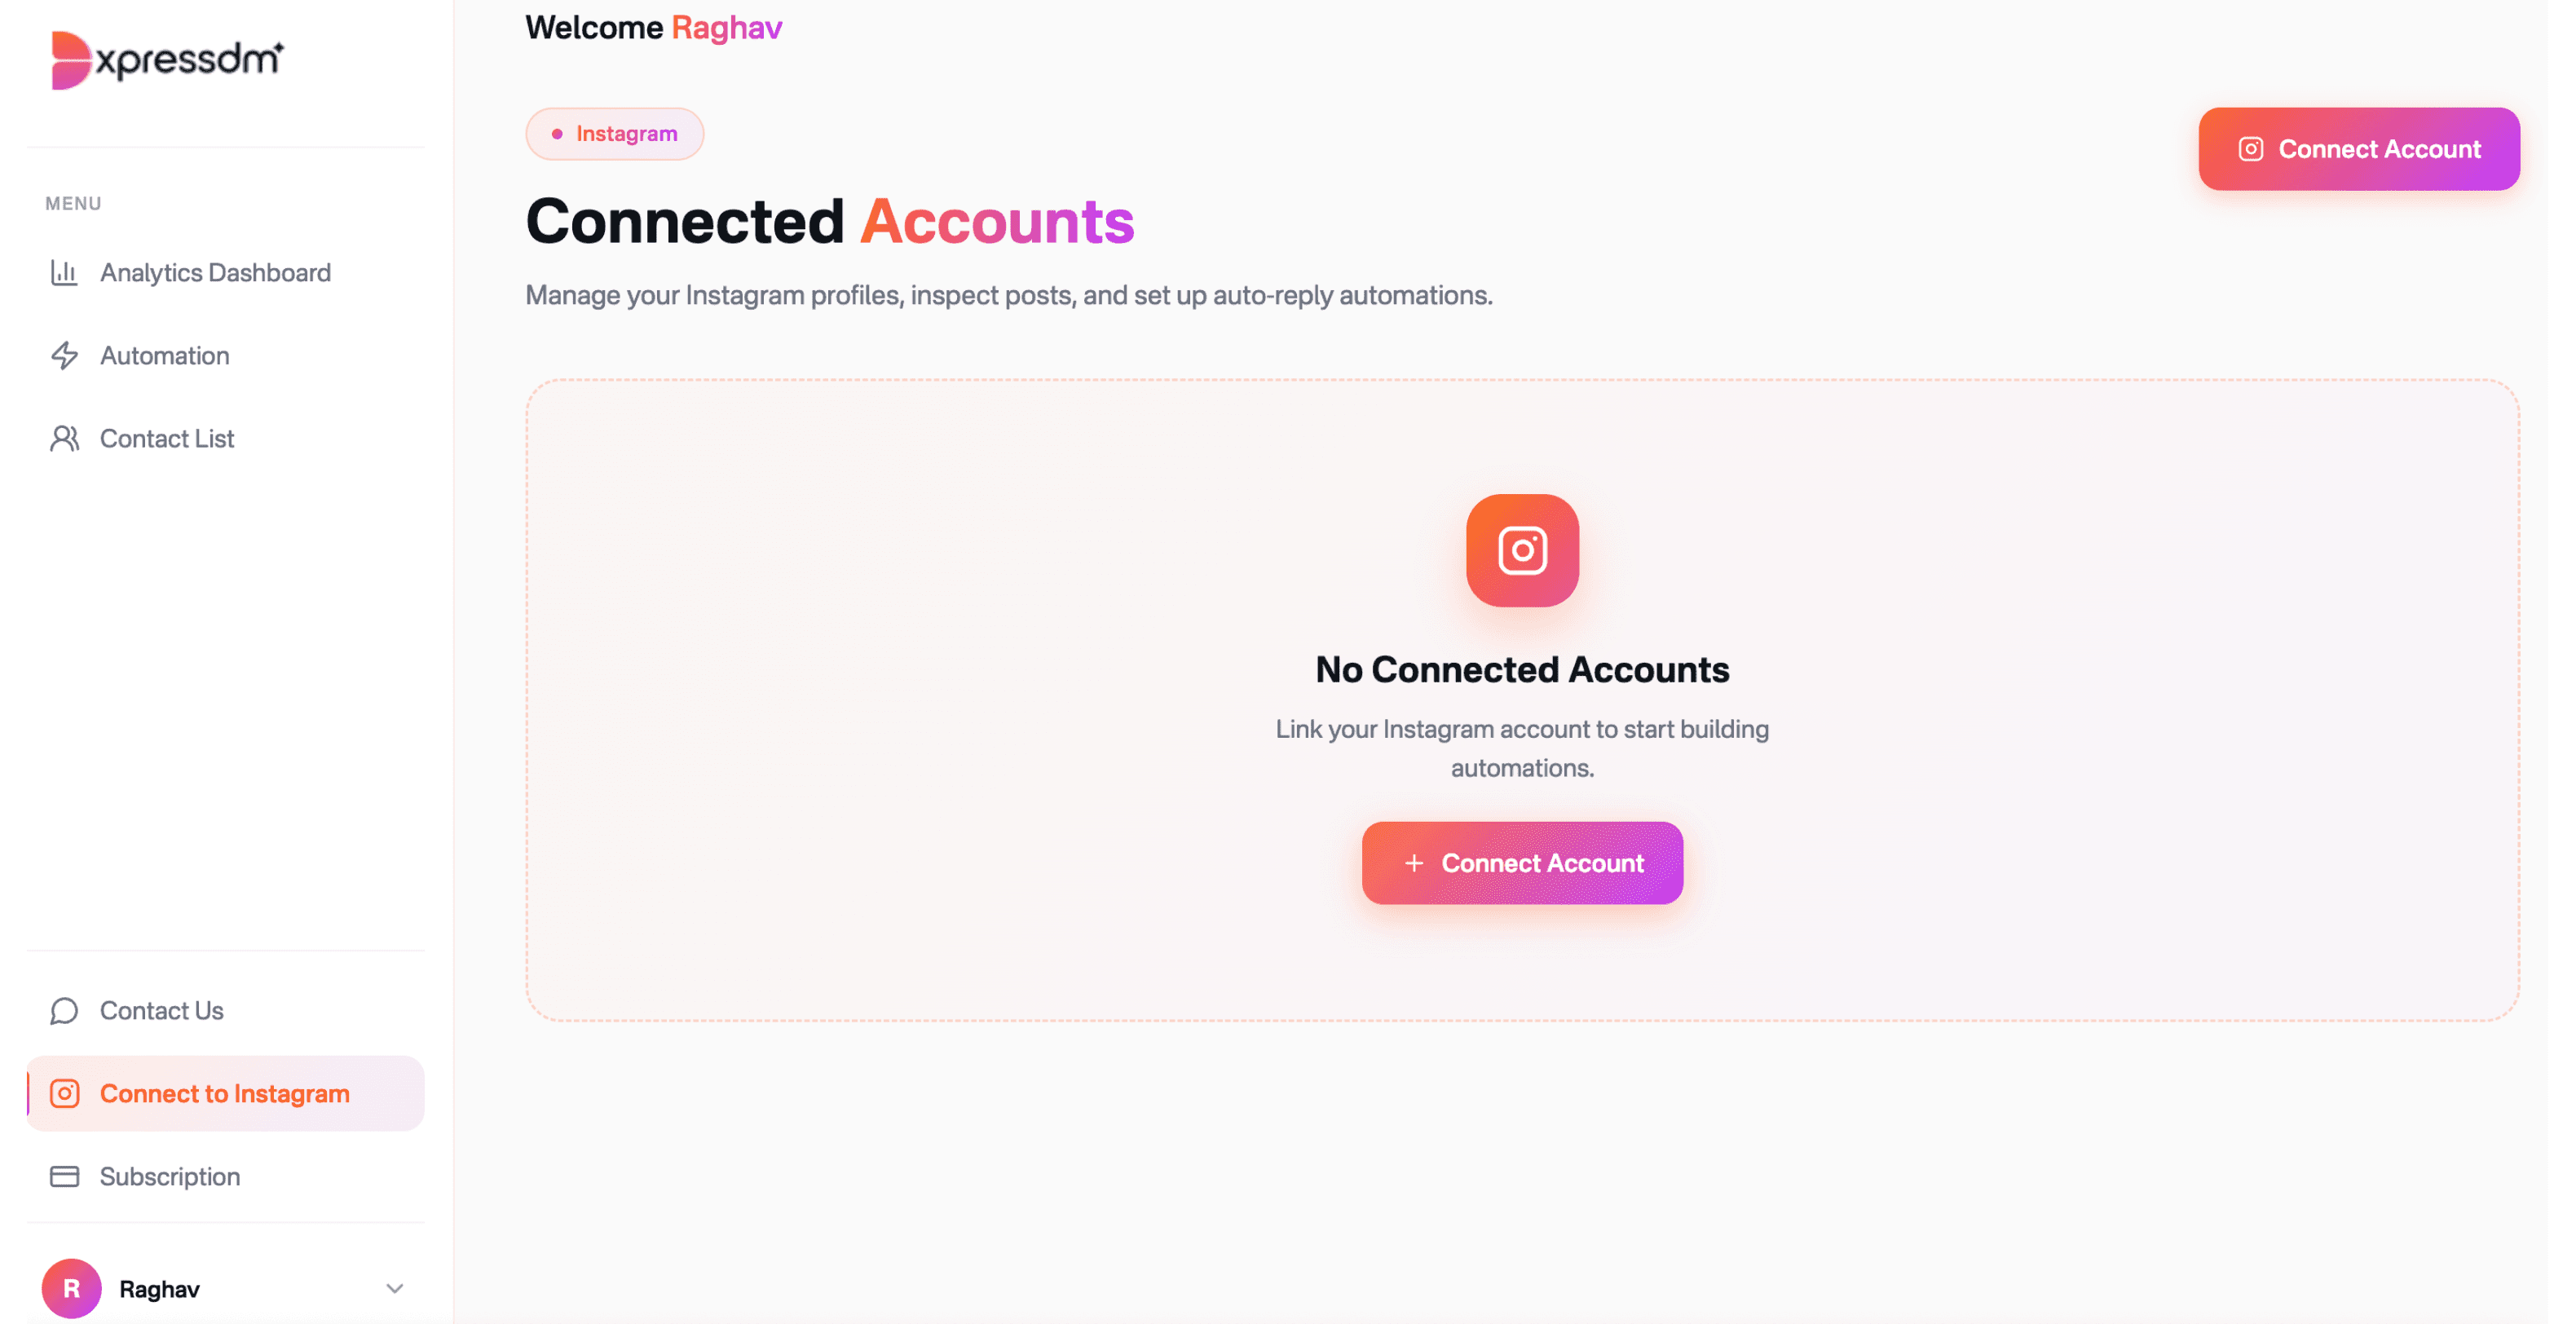
Task: Click the Raghav avatar circle
Action: (71, 1289)
